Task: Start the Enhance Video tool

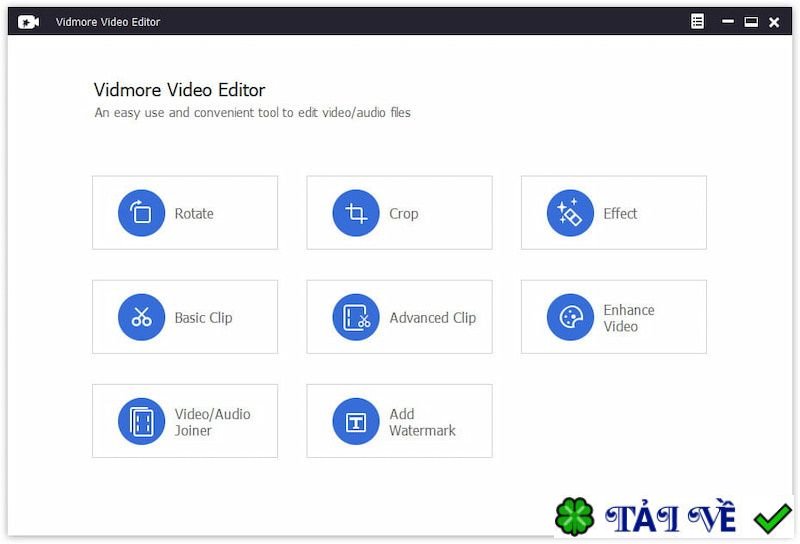Action: click(x=613, y=317)
